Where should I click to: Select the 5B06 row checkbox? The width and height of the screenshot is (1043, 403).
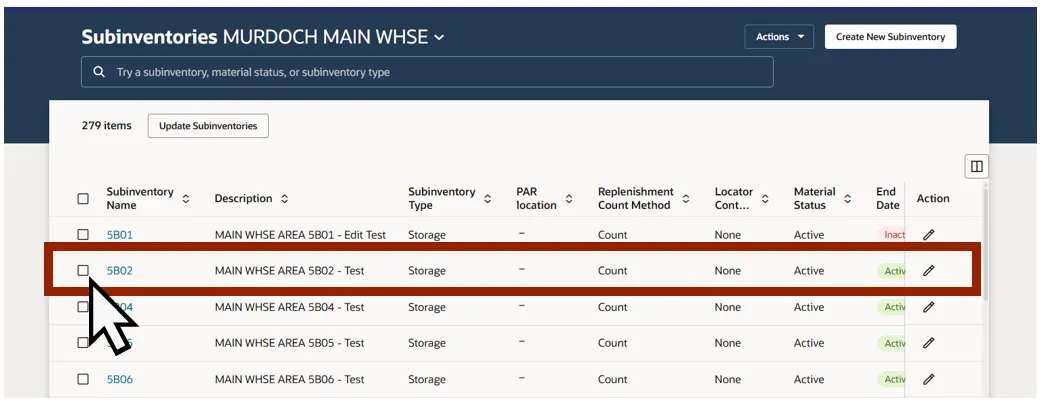(x=83, y=379)
